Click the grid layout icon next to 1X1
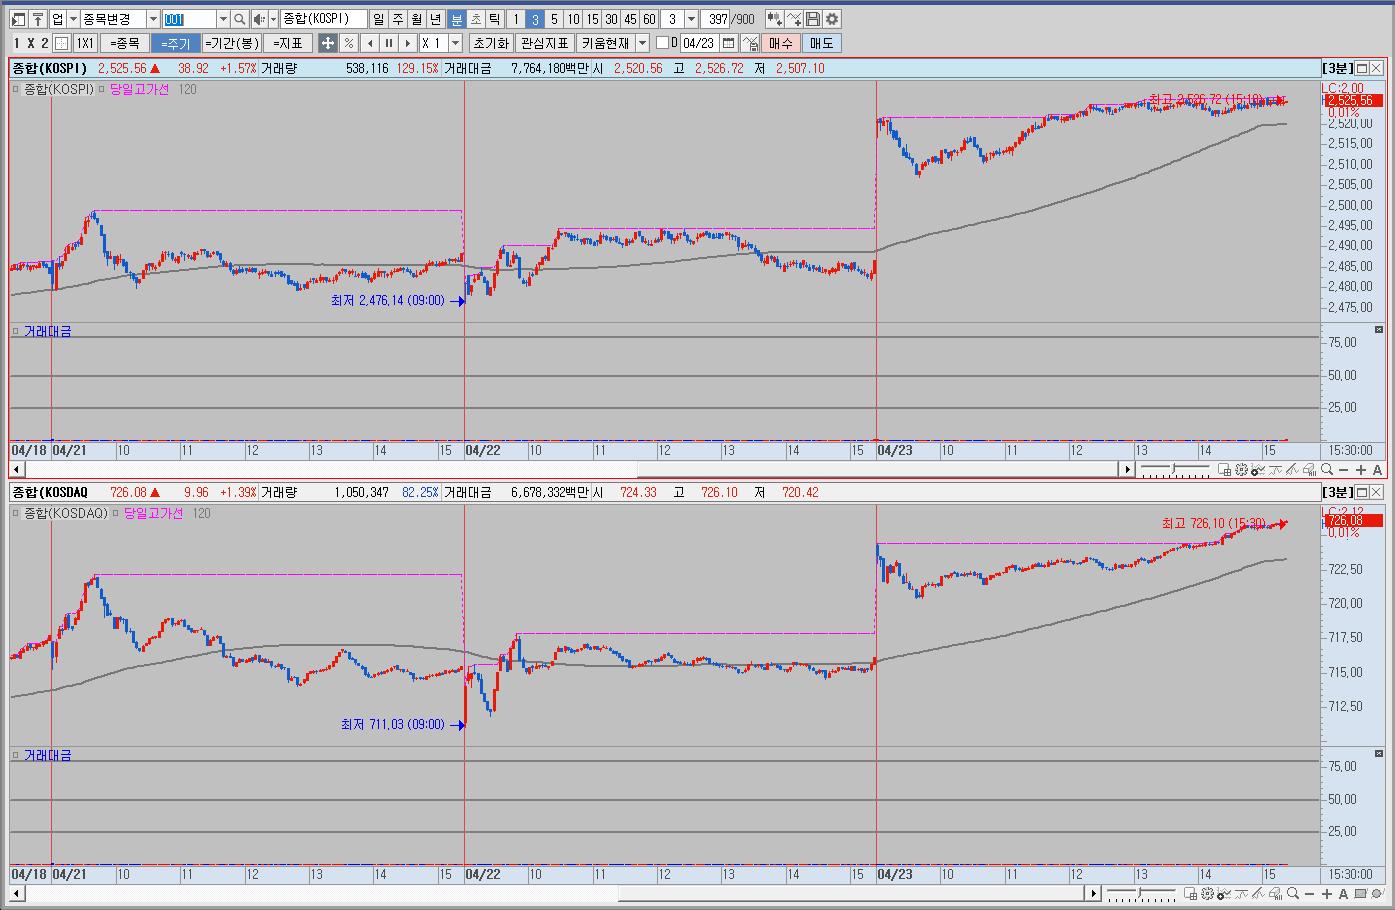Viewport: 1395px width, 910px height. pos(62,43)
